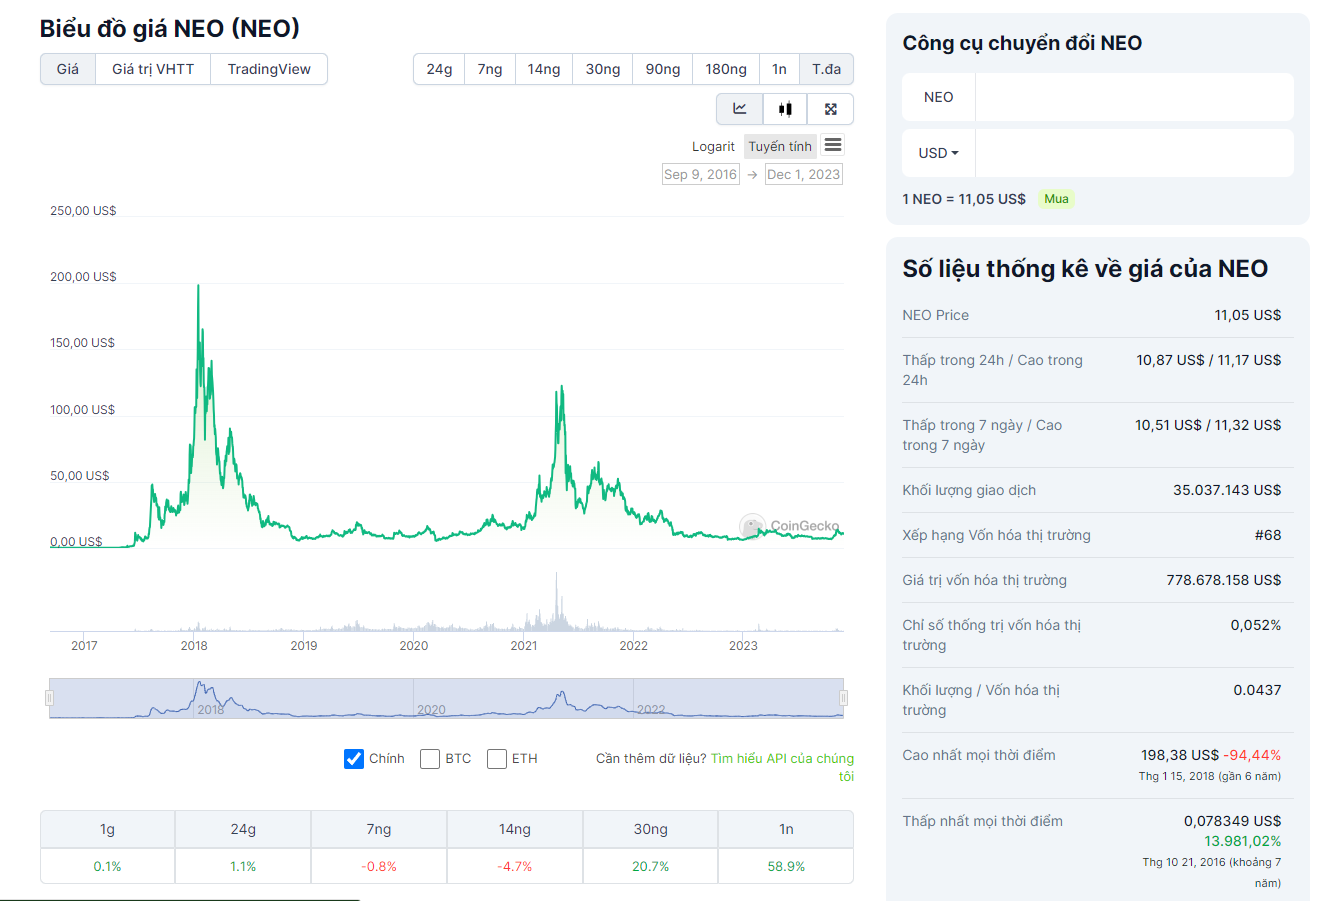The width and height of the screenshot is (1324, 901).
Task: Enable the ETH comparison checkbox
Action: coord(497,759)
